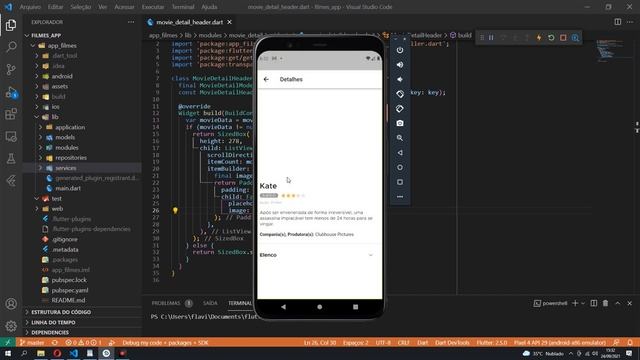Switch to the PROBLEMAS panel tab
Image resolution: width=640 pixels, height=360 pixels.
pos(166,303)
